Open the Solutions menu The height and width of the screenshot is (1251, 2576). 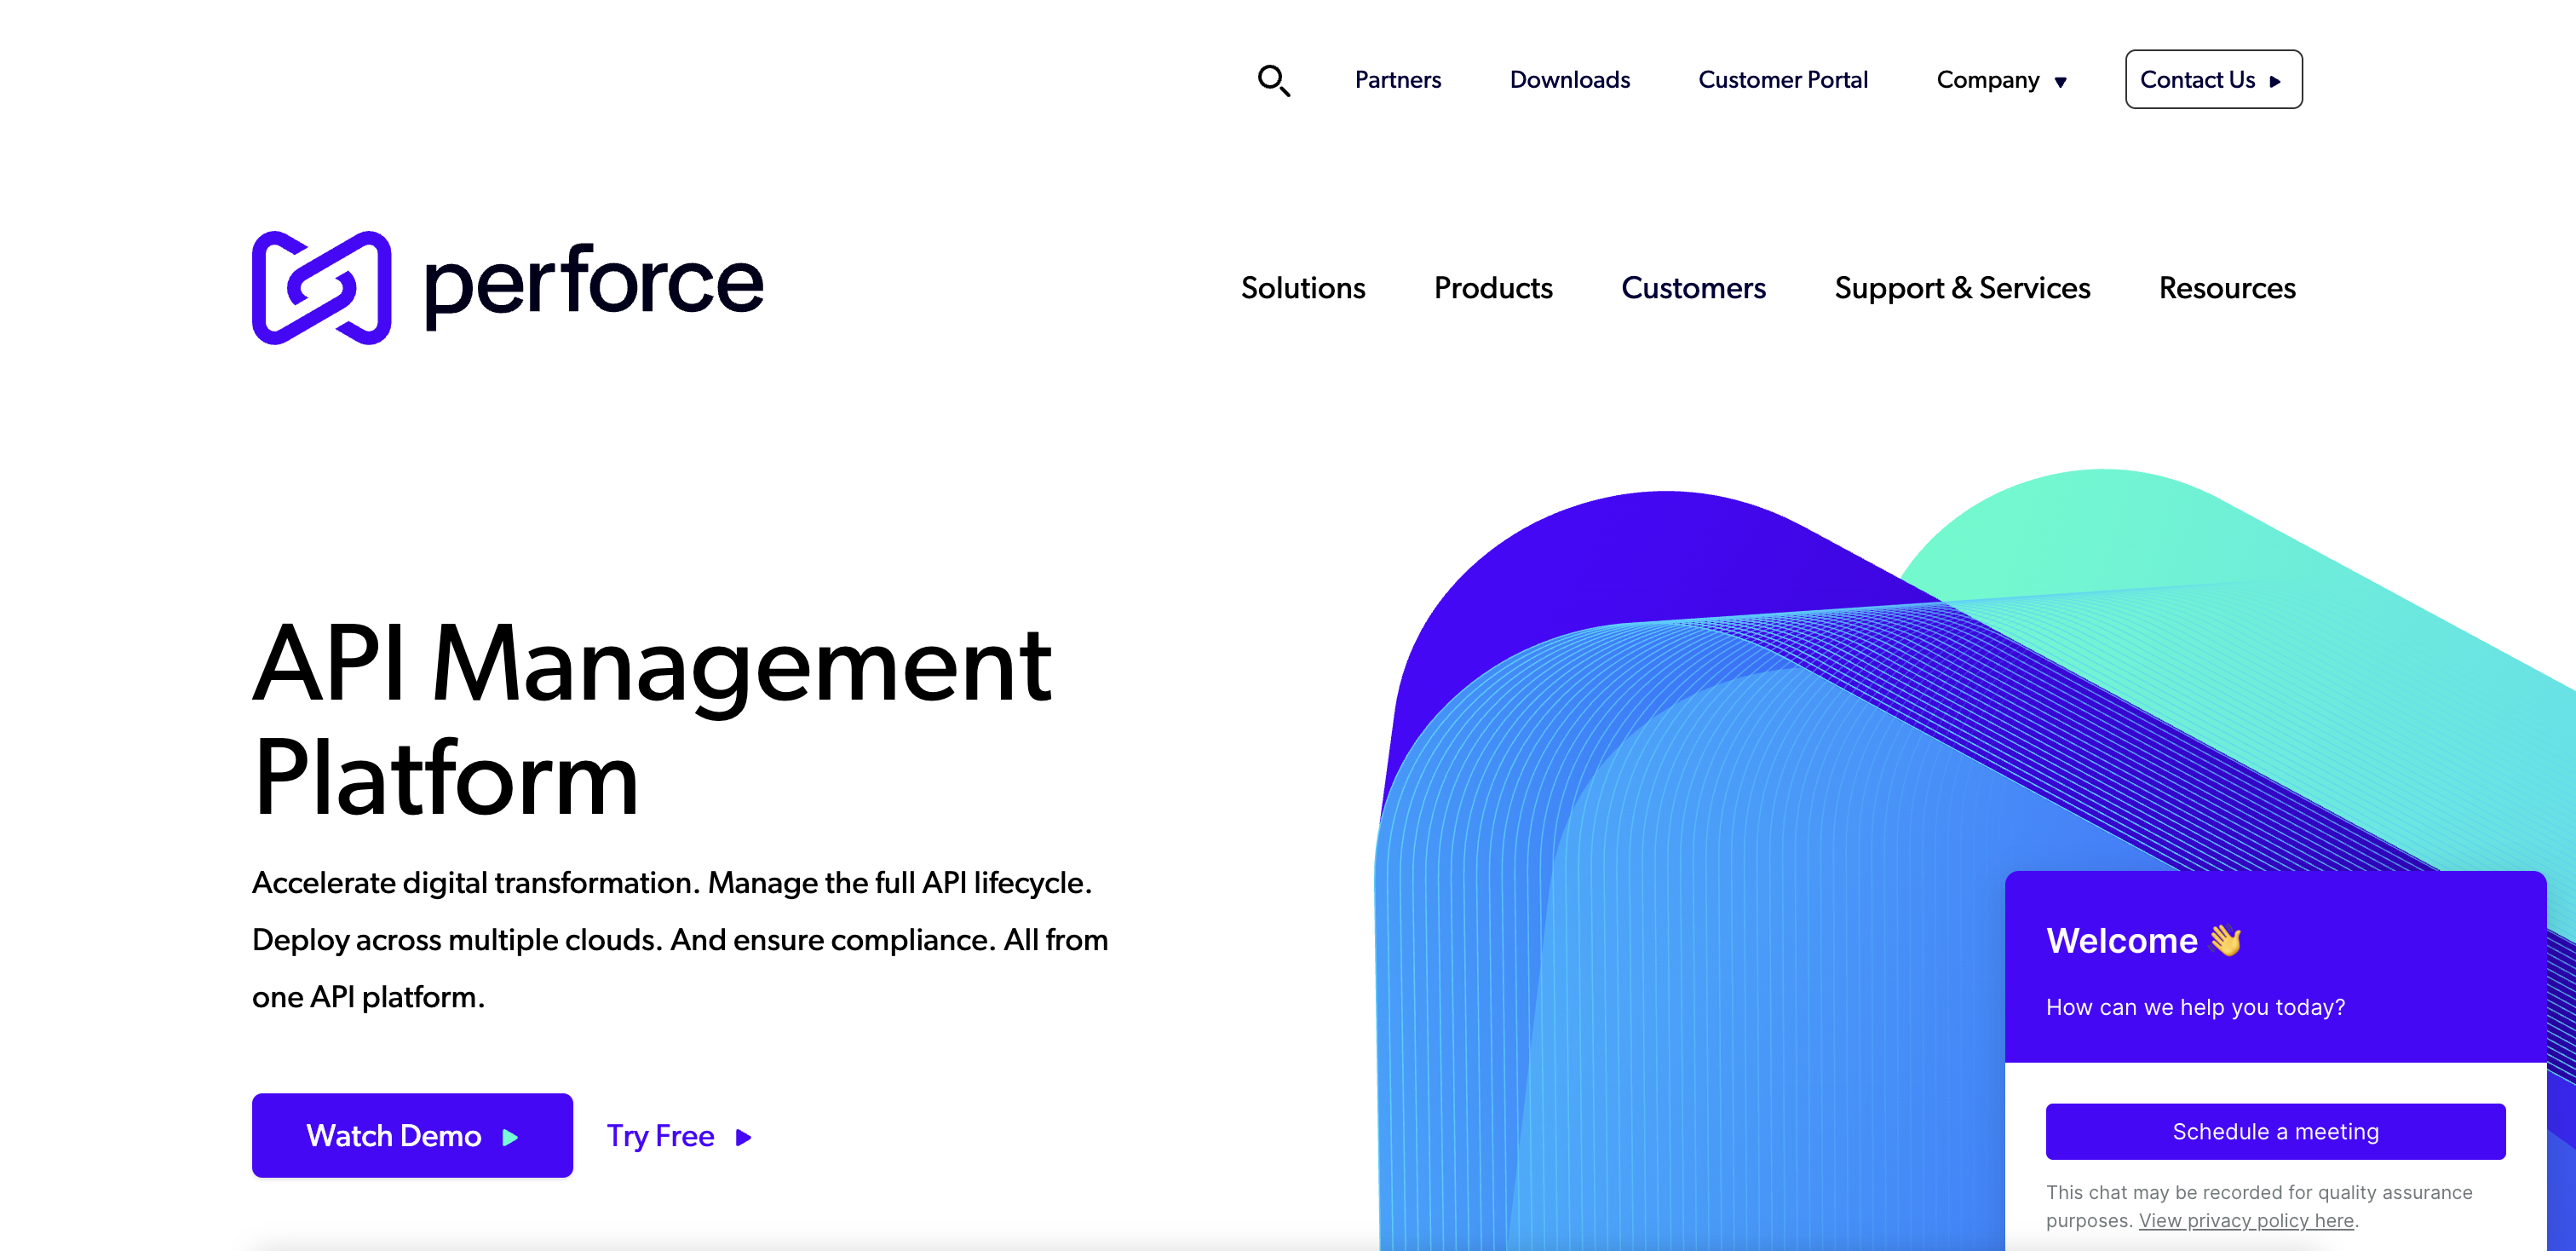coord(1302,288)
